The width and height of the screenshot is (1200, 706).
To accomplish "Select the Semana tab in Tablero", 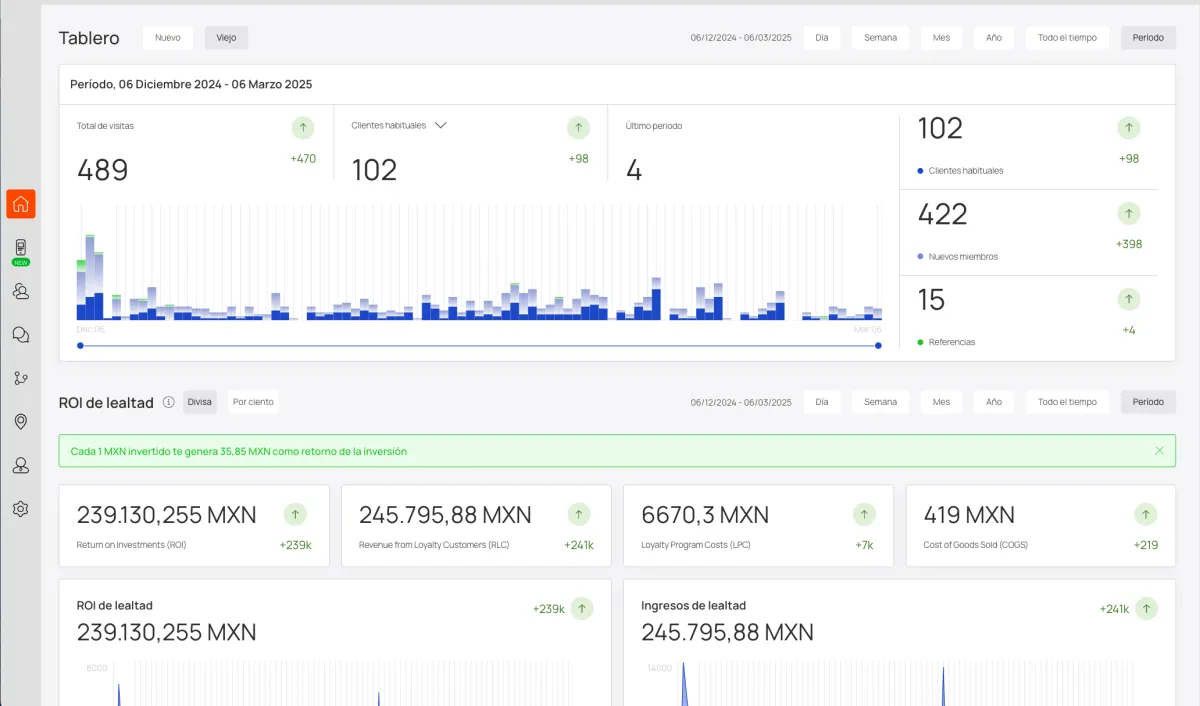I will [880, 38].
